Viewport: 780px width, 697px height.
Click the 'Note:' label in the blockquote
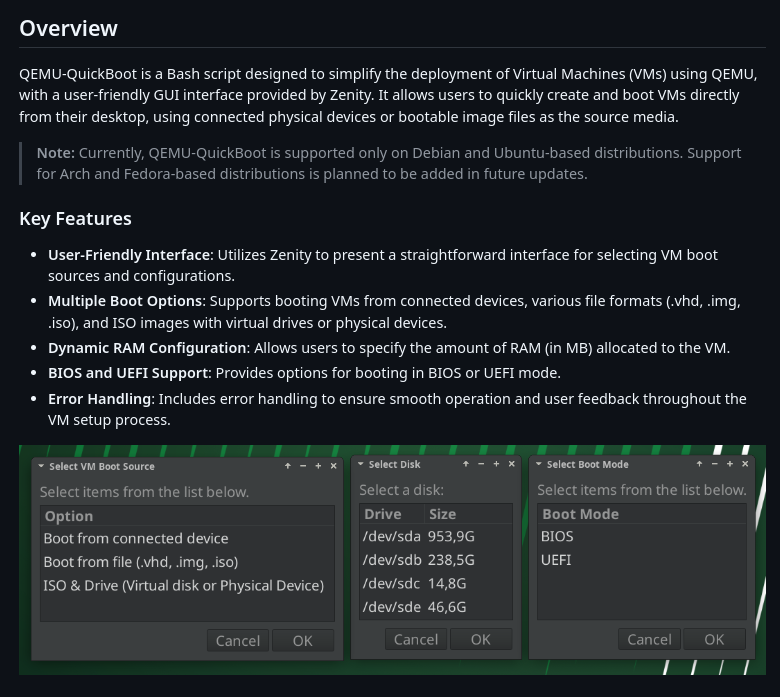coord(56,153)
